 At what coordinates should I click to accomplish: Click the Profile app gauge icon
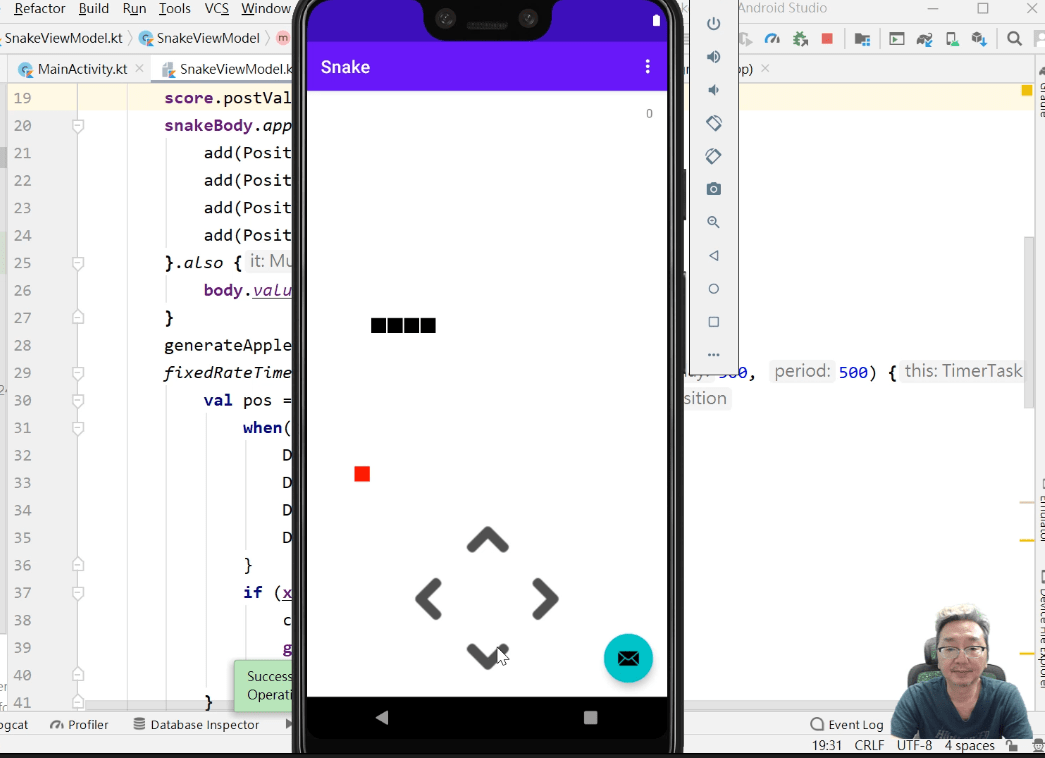pos(772,39)
